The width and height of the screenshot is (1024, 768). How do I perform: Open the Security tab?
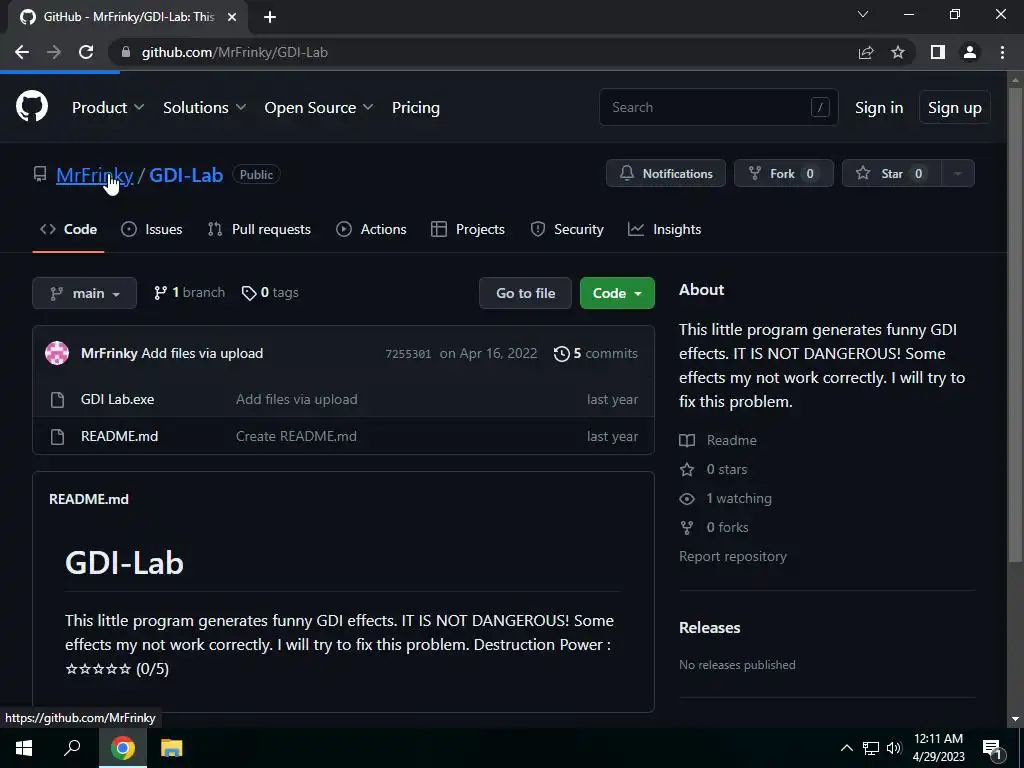point(566,229)
